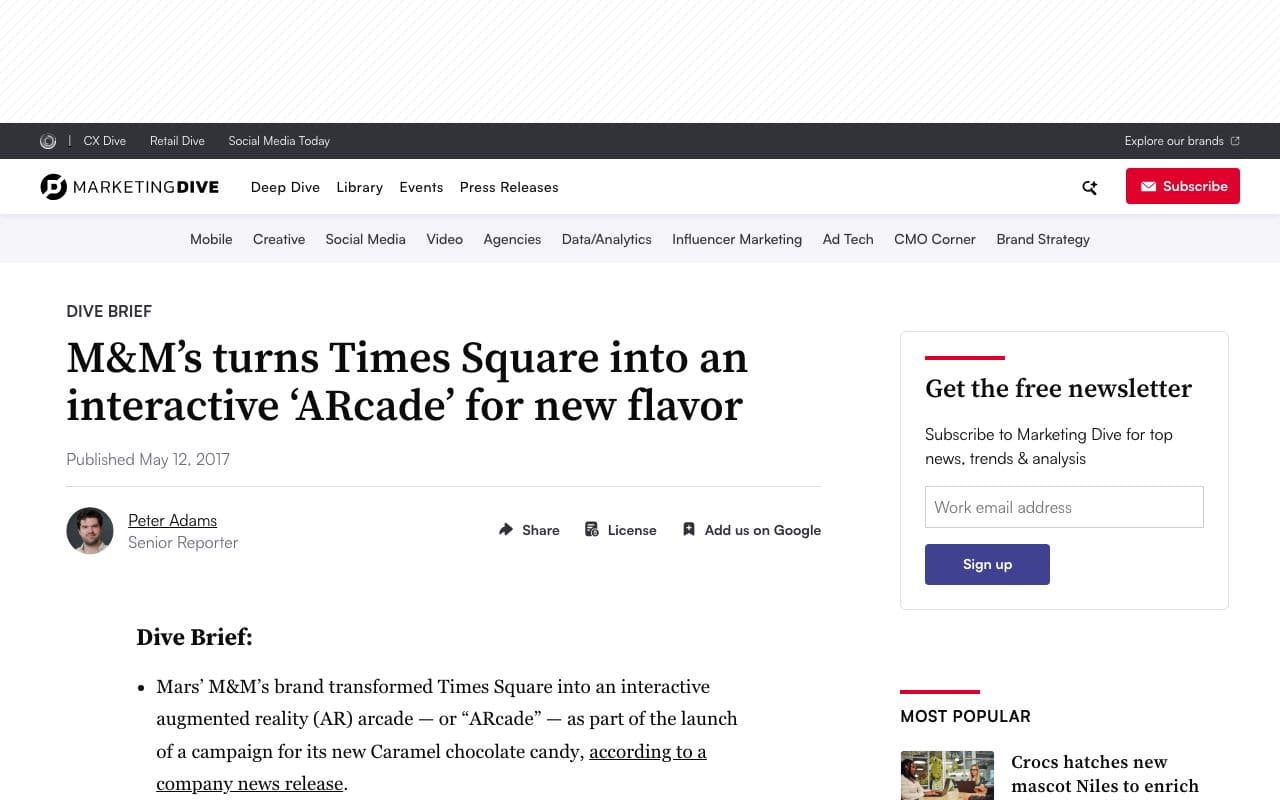Click the Dive Brief: section heading
The height and width of the screenshot is (800, 1280).
[x=194, y=637]
